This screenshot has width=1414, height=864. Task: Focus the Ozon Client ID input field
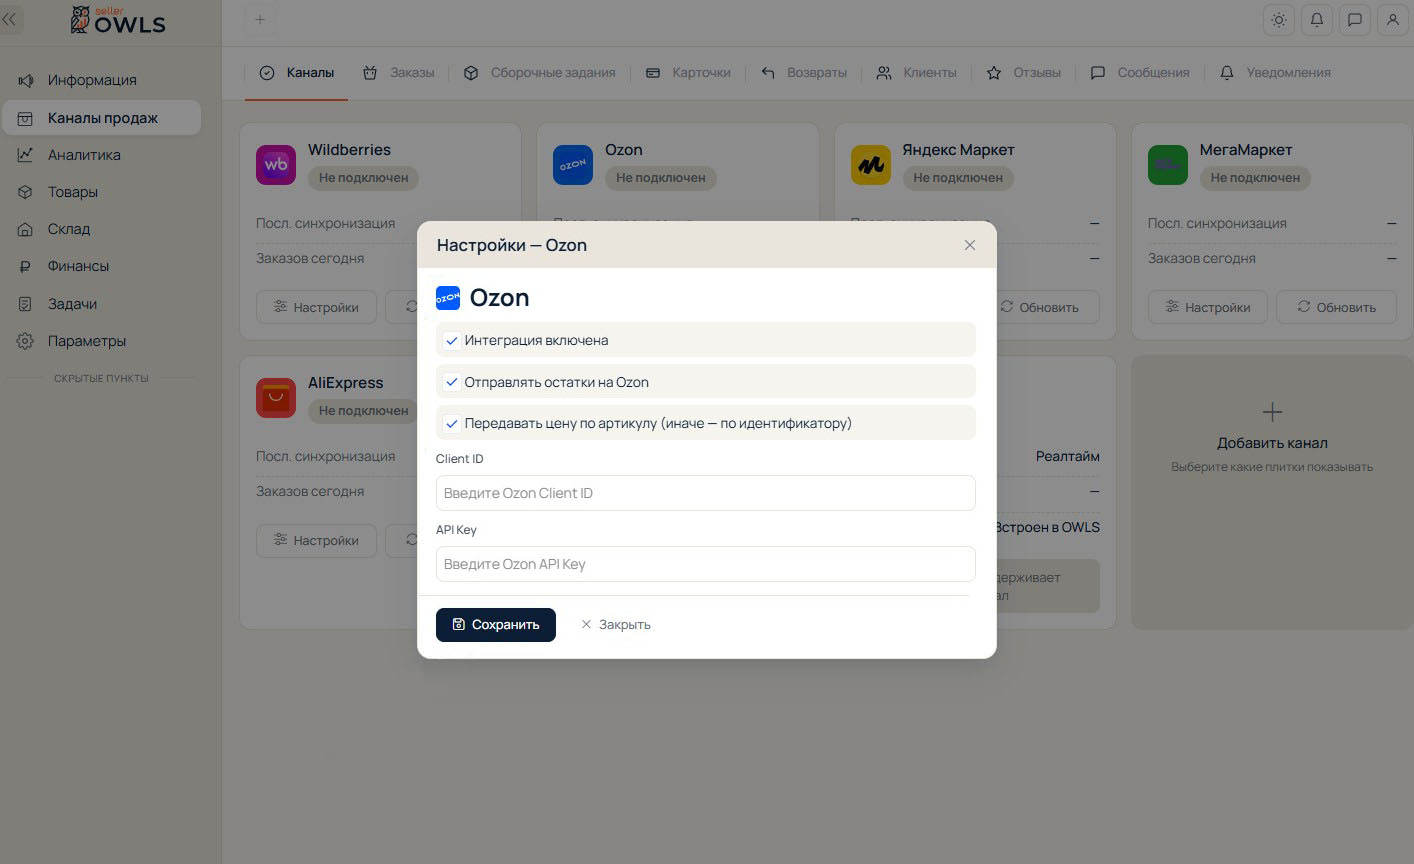pos(705,493)
